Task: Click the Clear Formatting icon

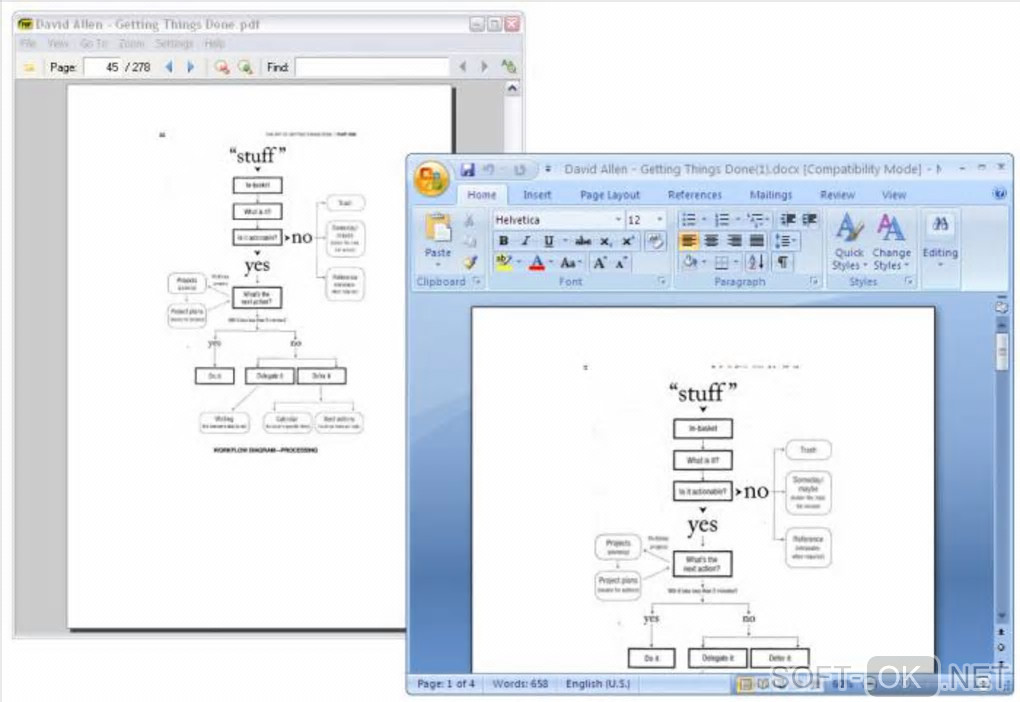Action: [656, 241]
